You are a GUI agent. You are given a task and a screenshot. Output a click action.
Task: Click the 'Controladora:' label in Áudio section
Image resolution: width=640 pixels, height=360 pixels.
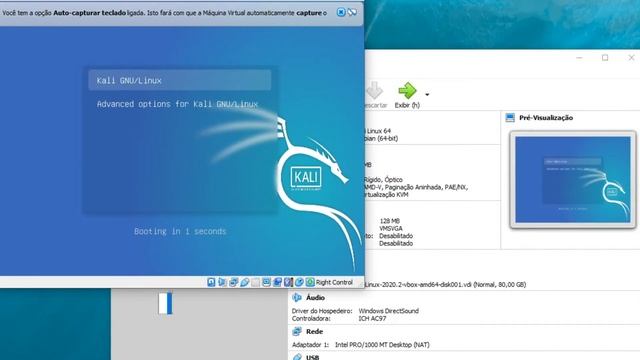(x=311, y=318)
